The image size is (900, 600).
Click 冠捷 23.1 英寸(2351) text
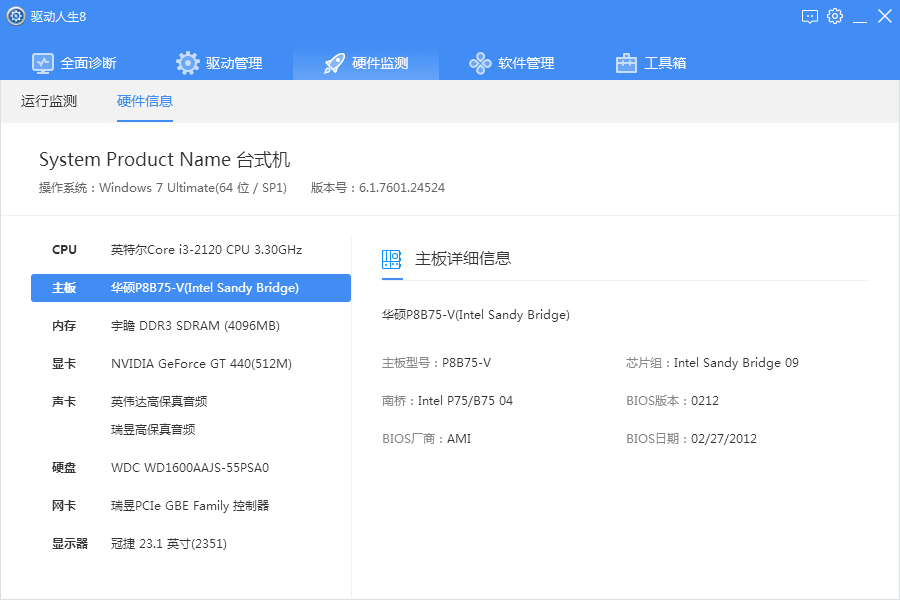click(x=169, y=543)
